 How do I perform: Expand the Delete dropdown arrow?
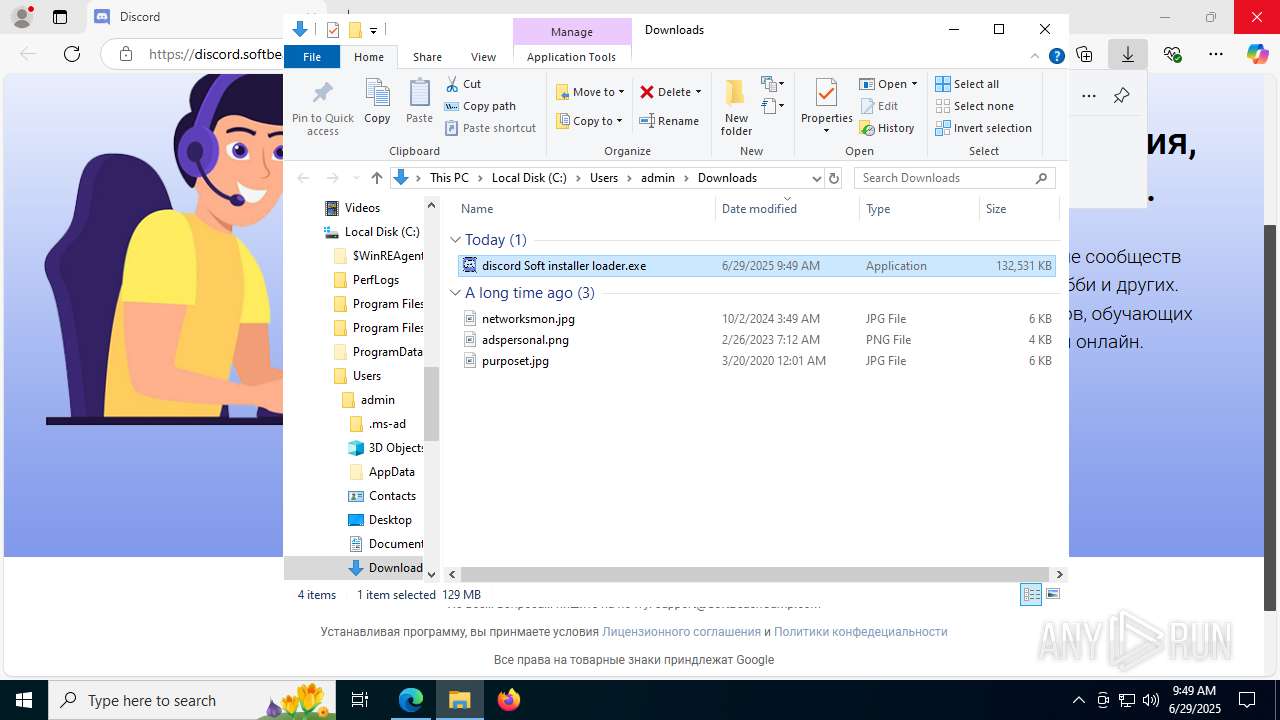[698, 92]
